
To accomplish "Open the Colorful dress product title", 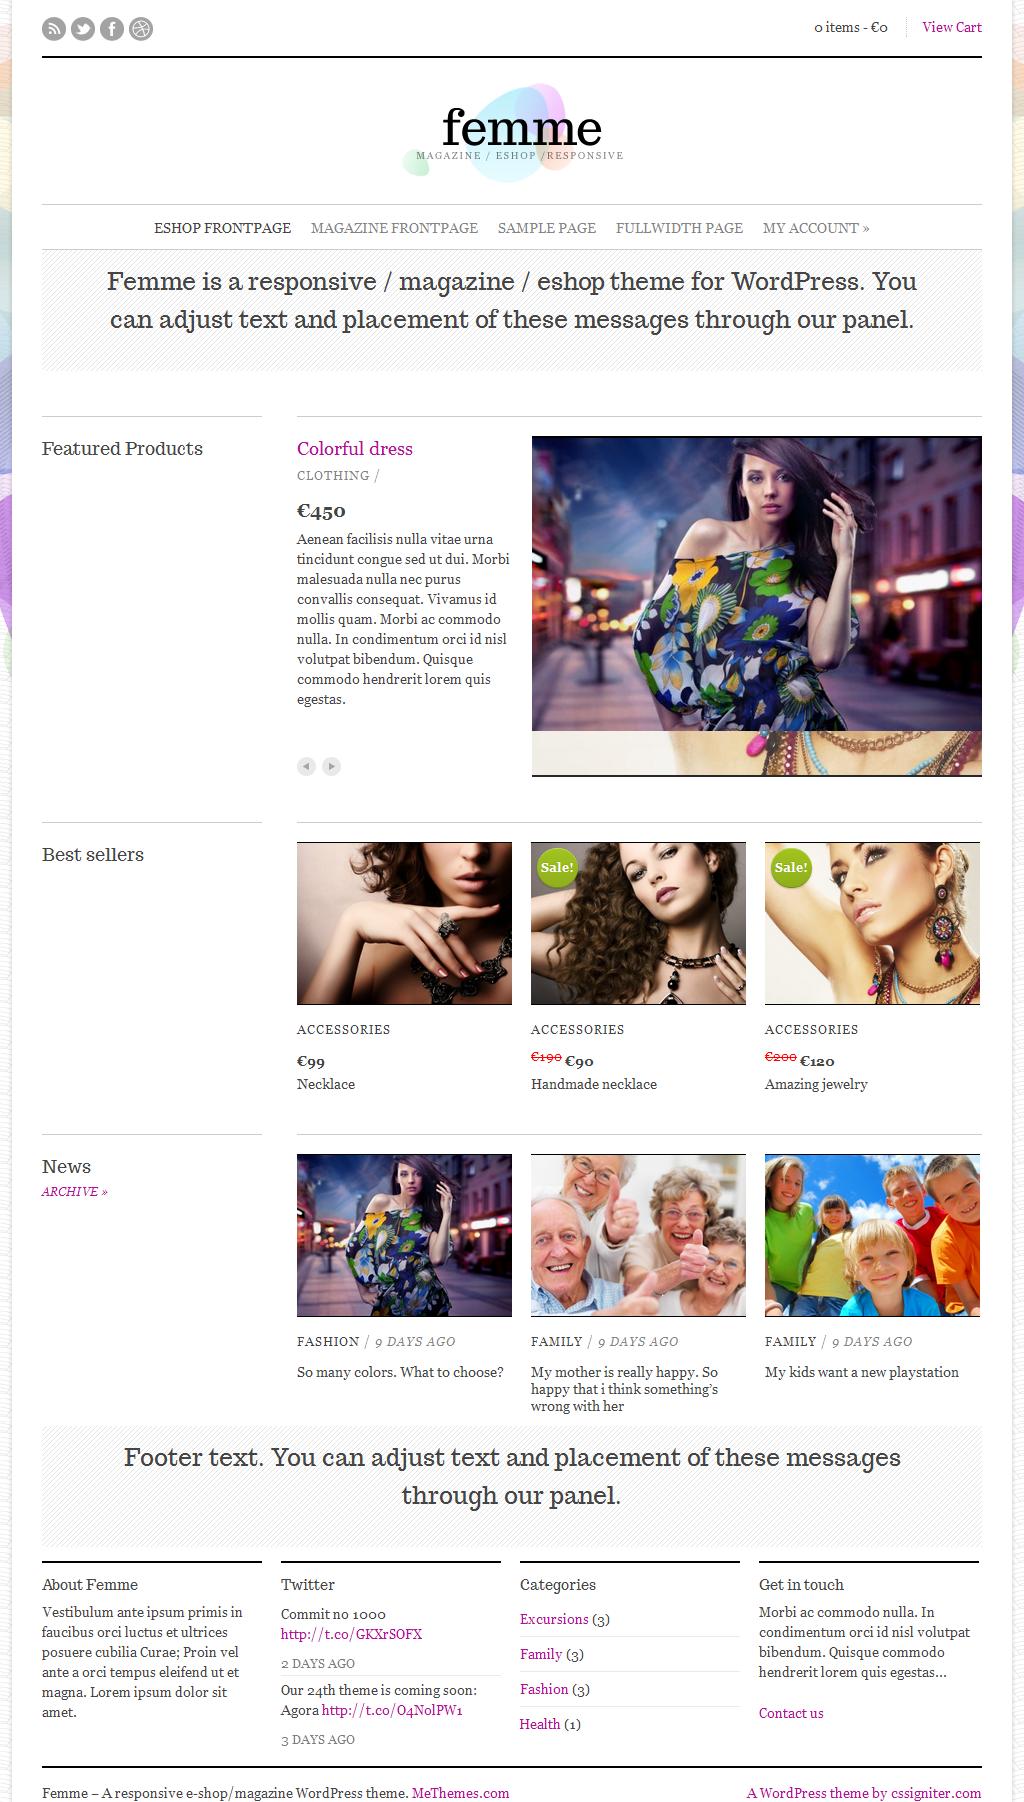I will tap(355, 449).
